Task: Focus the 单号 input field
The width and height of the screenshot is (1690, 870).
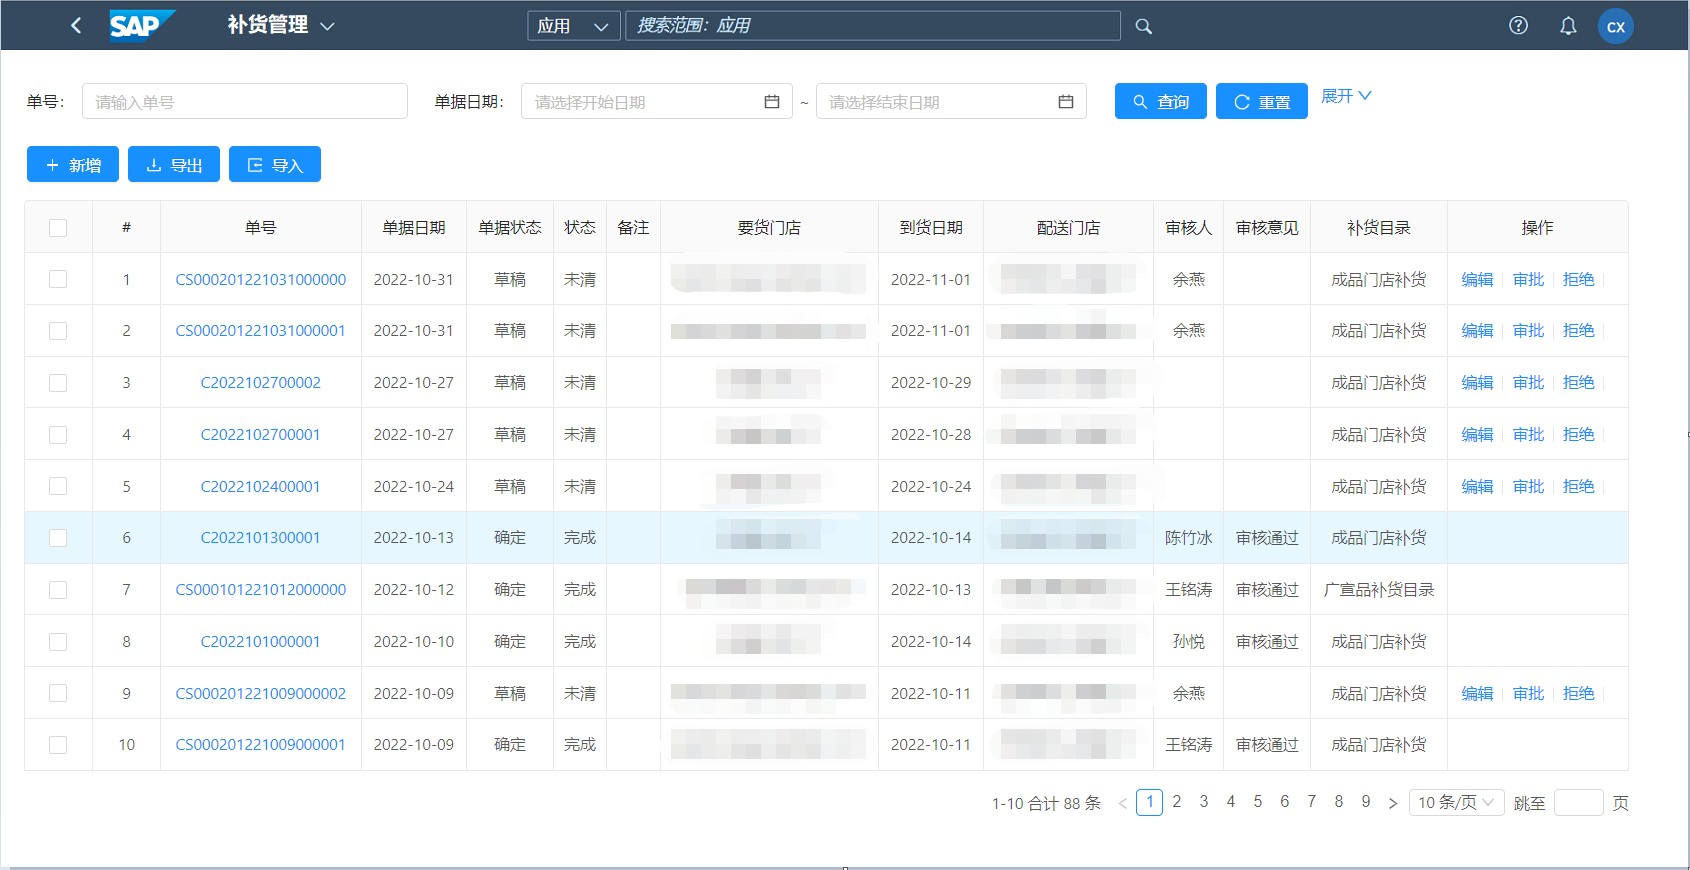Action: click(245, 101)
